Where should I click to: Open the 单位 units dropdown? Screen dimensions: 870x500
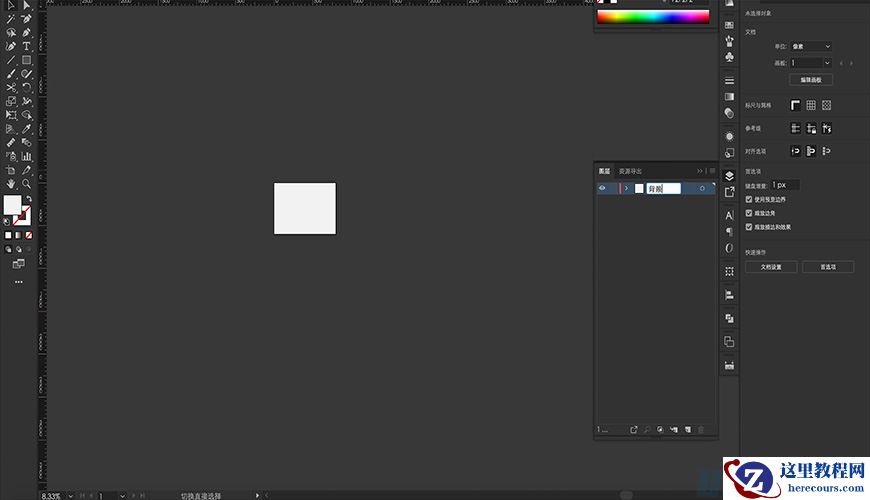pos(811,46)
